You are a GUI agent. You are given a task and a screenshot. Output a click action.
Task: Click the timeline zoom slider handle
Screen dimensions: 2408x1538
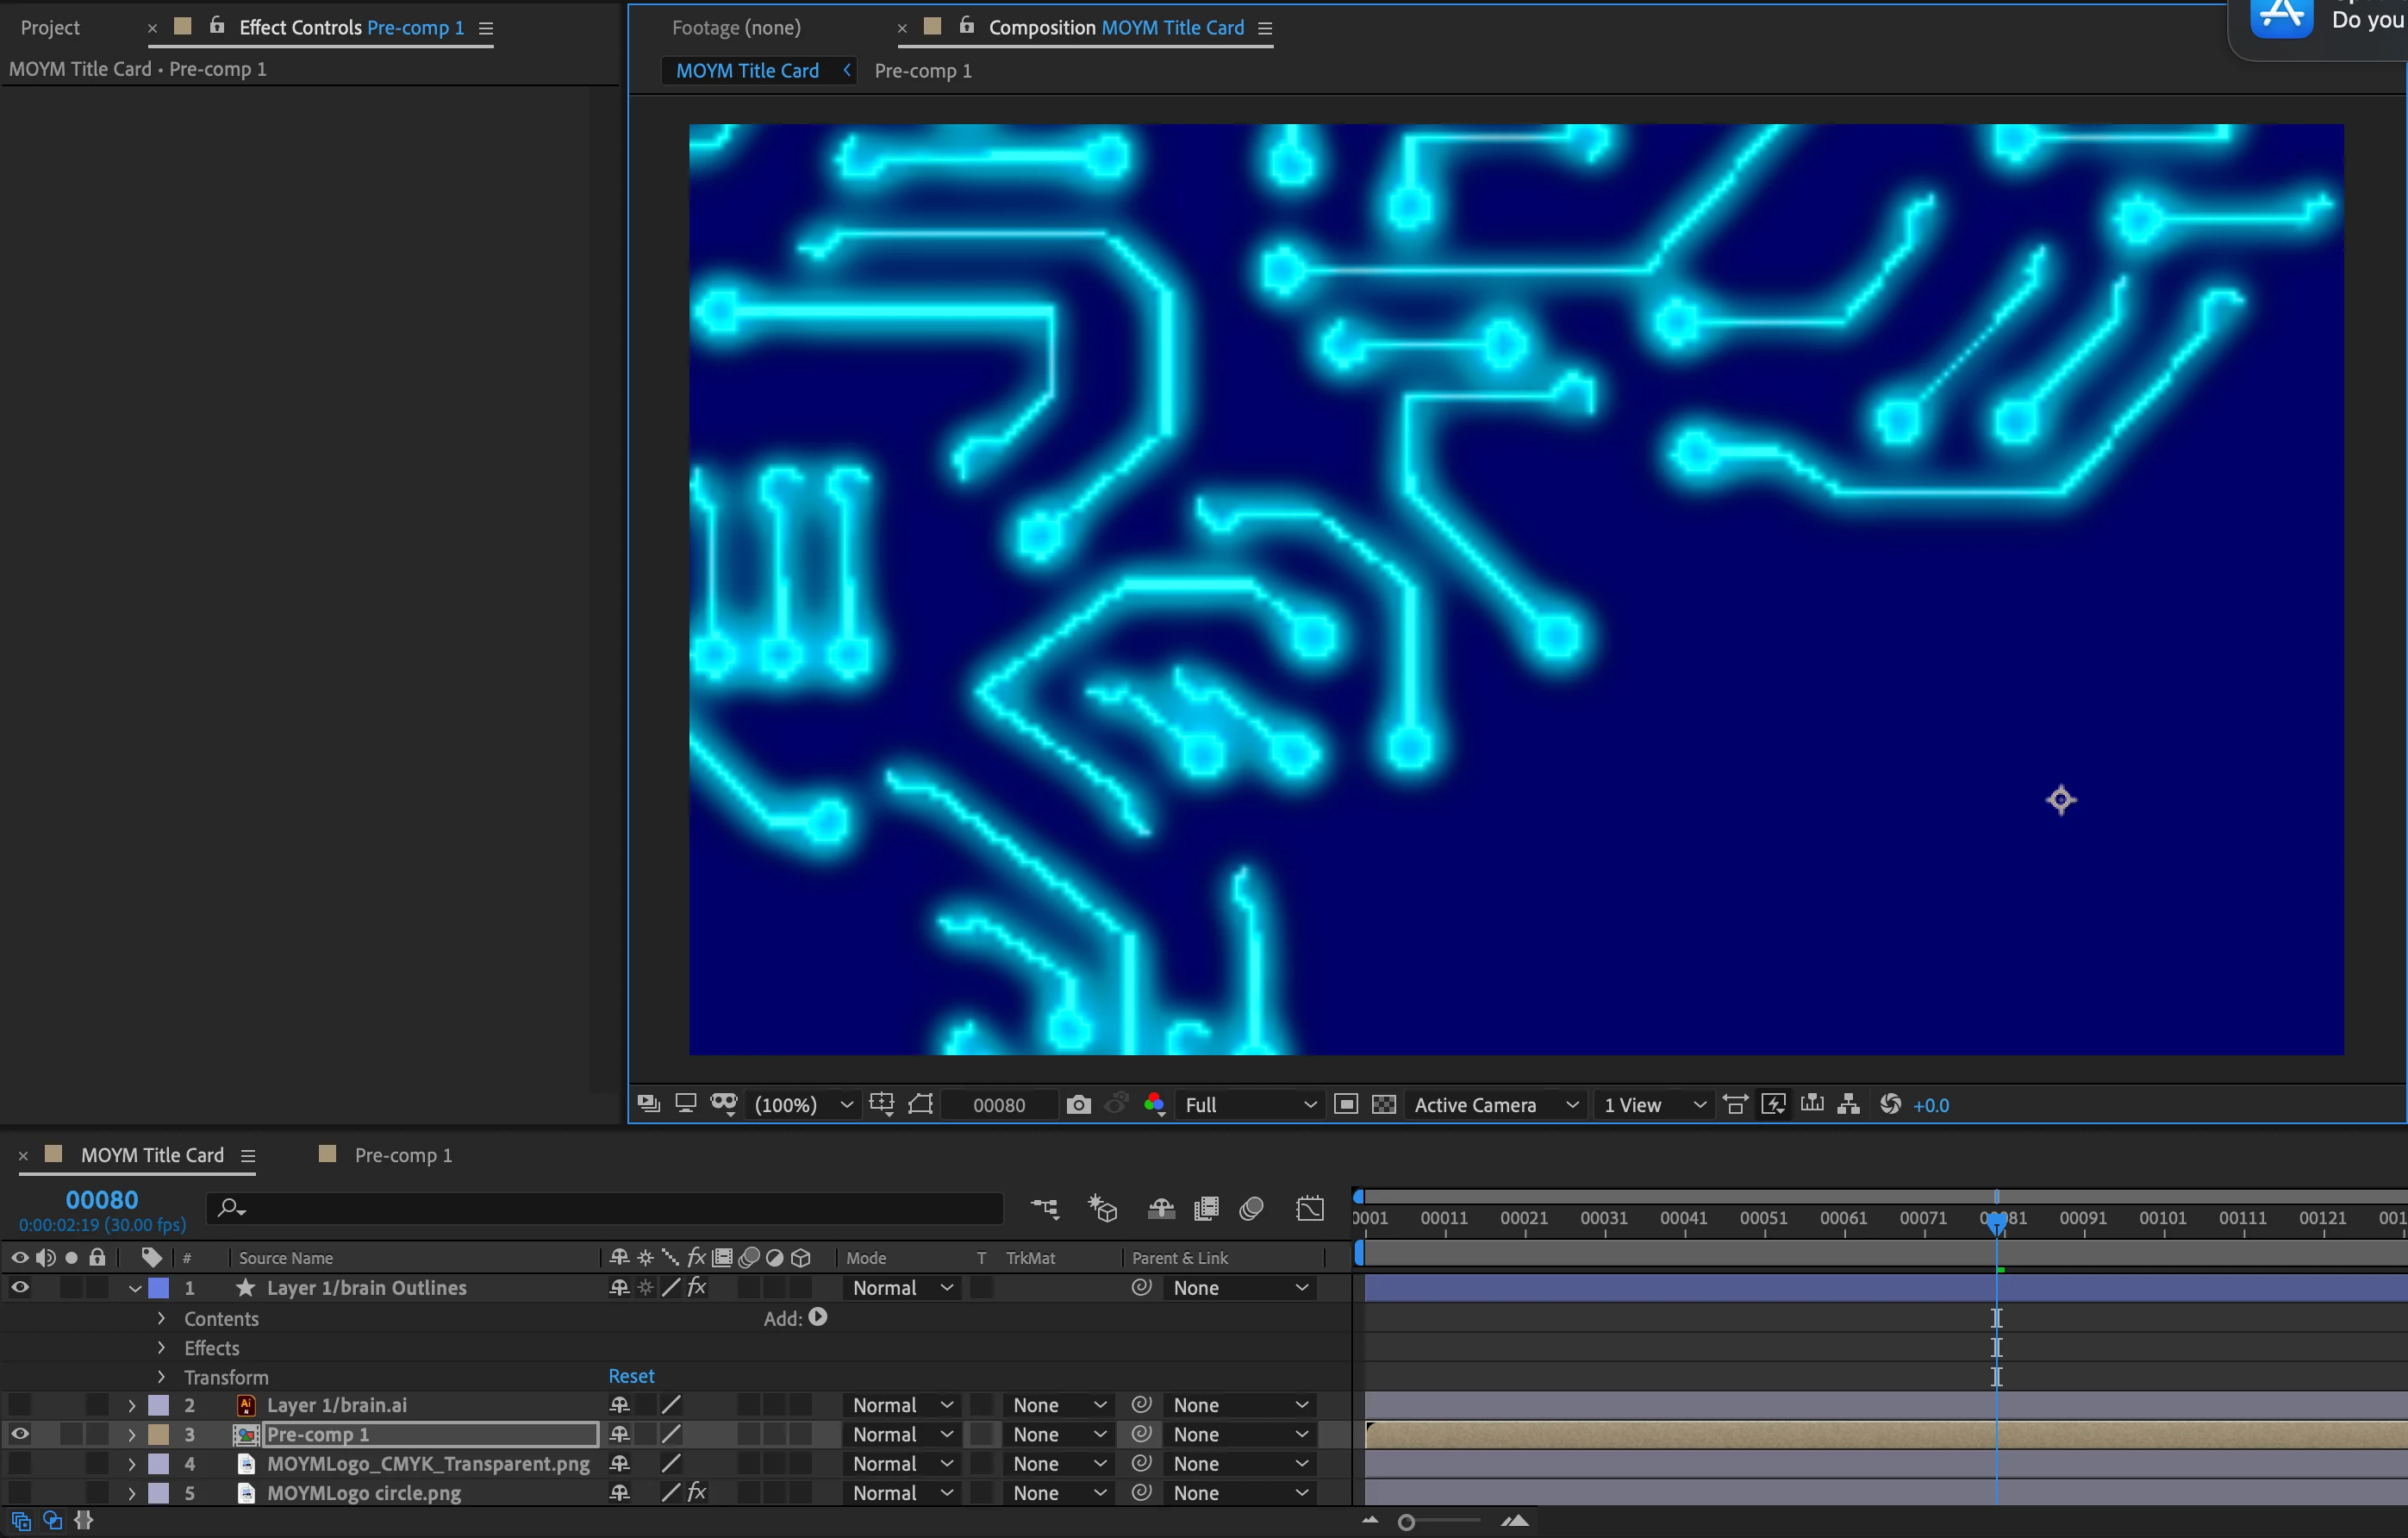(x=1406, y=1522)
